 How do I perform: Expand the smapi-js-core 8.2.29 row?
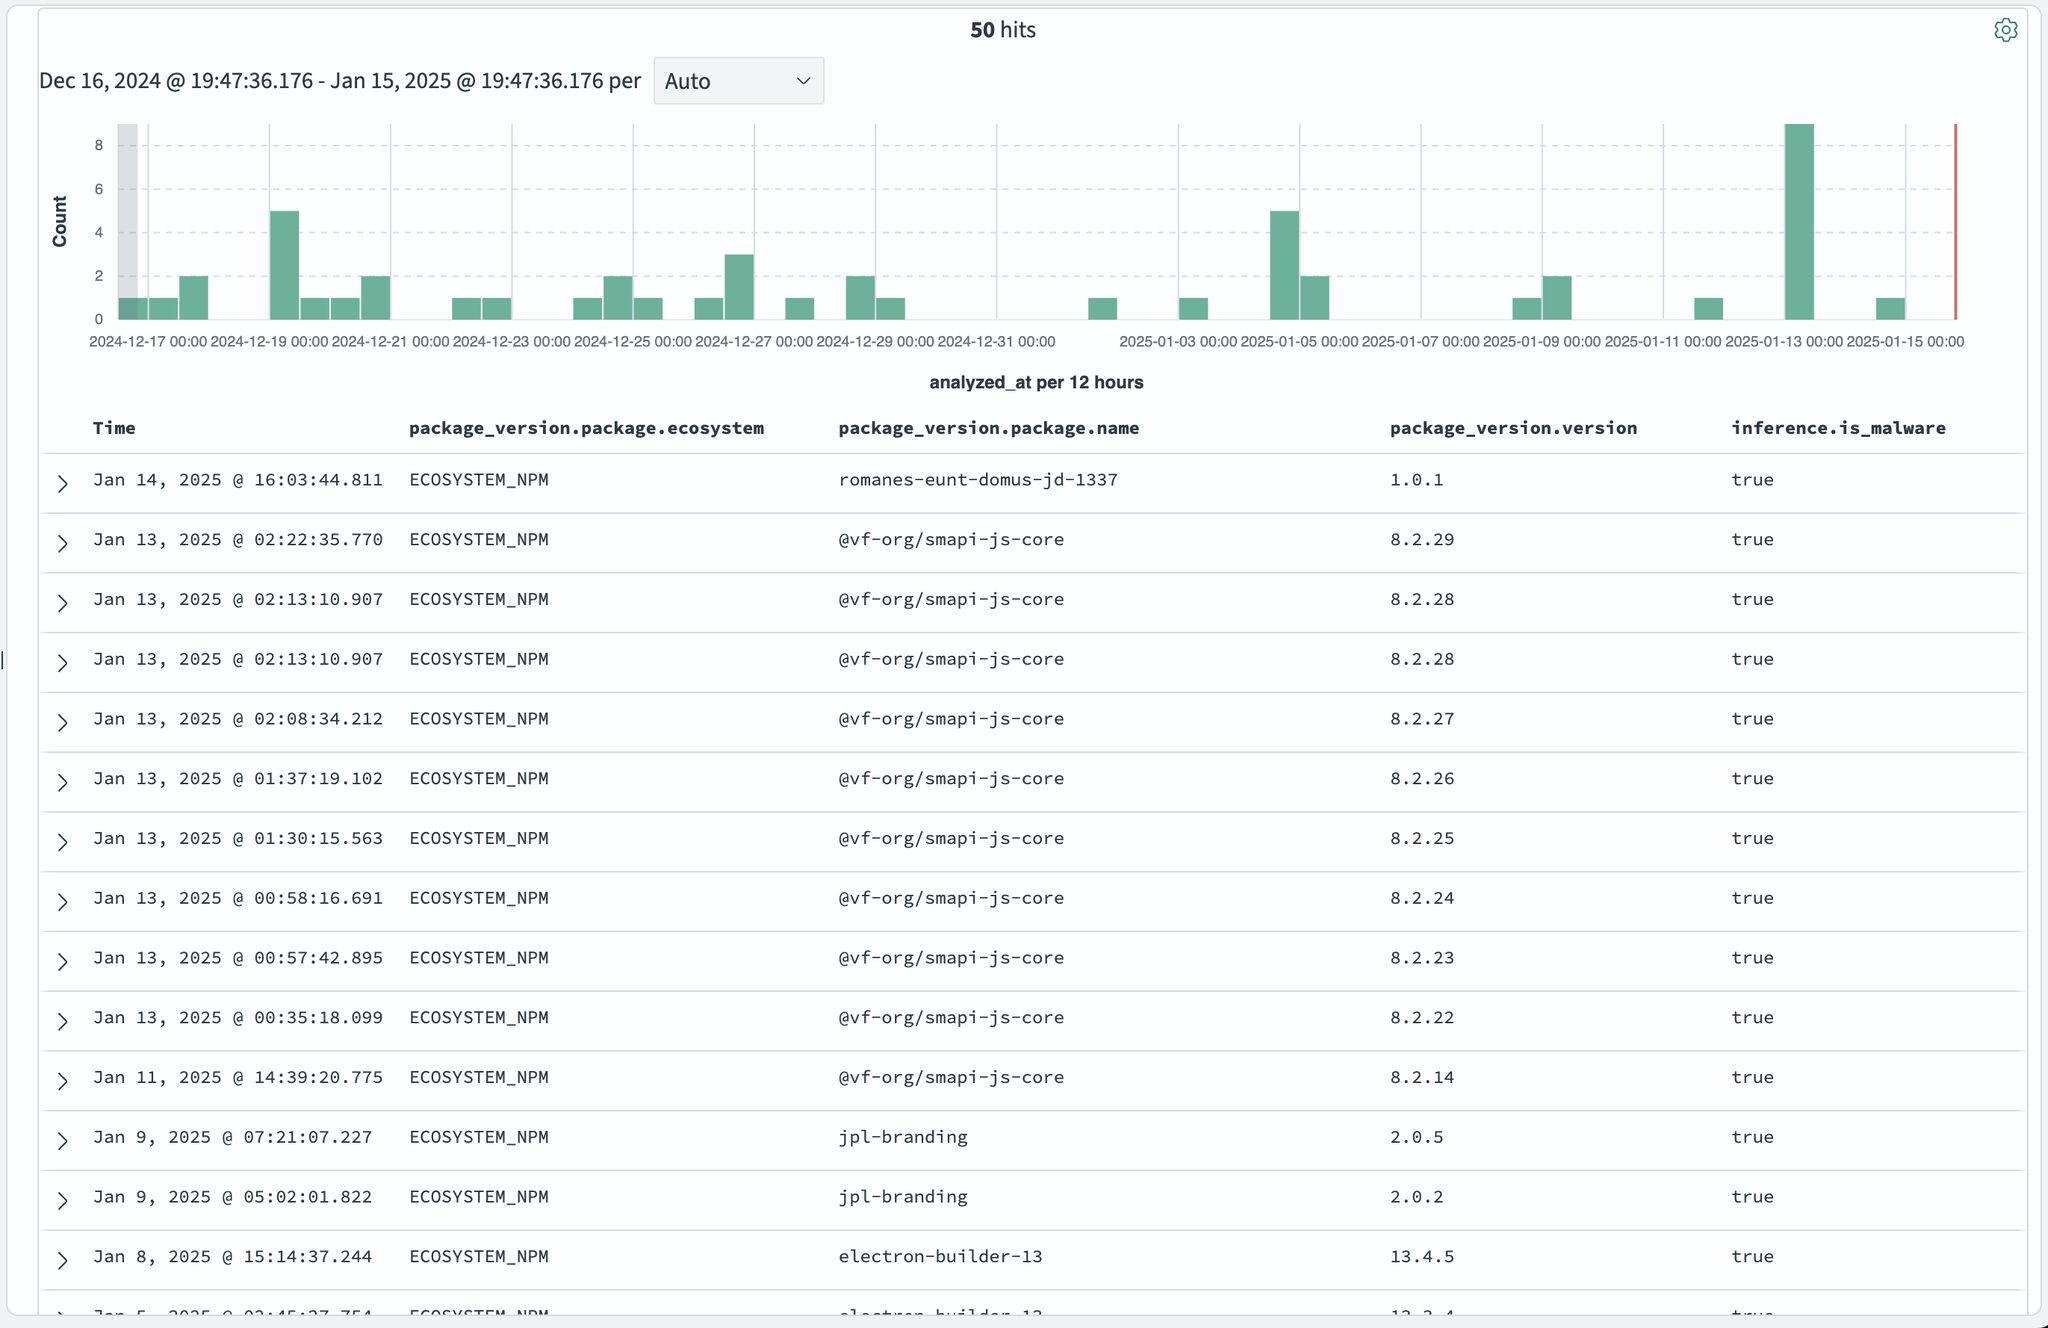(62, 543)
